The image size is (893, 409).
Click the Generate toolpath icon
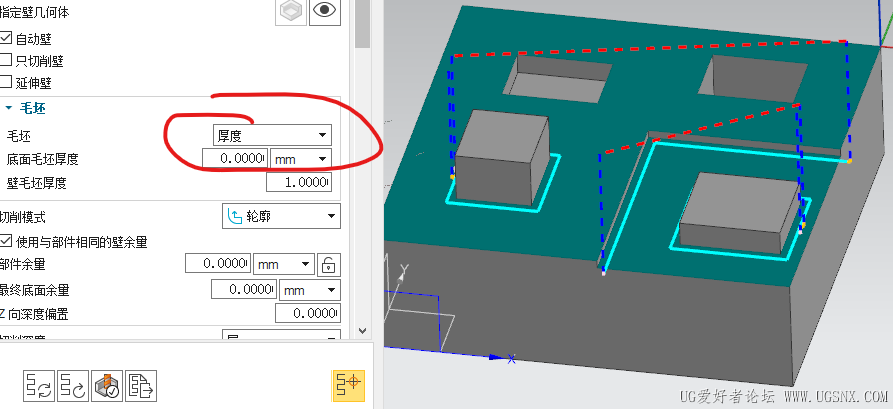click(39, 386)
